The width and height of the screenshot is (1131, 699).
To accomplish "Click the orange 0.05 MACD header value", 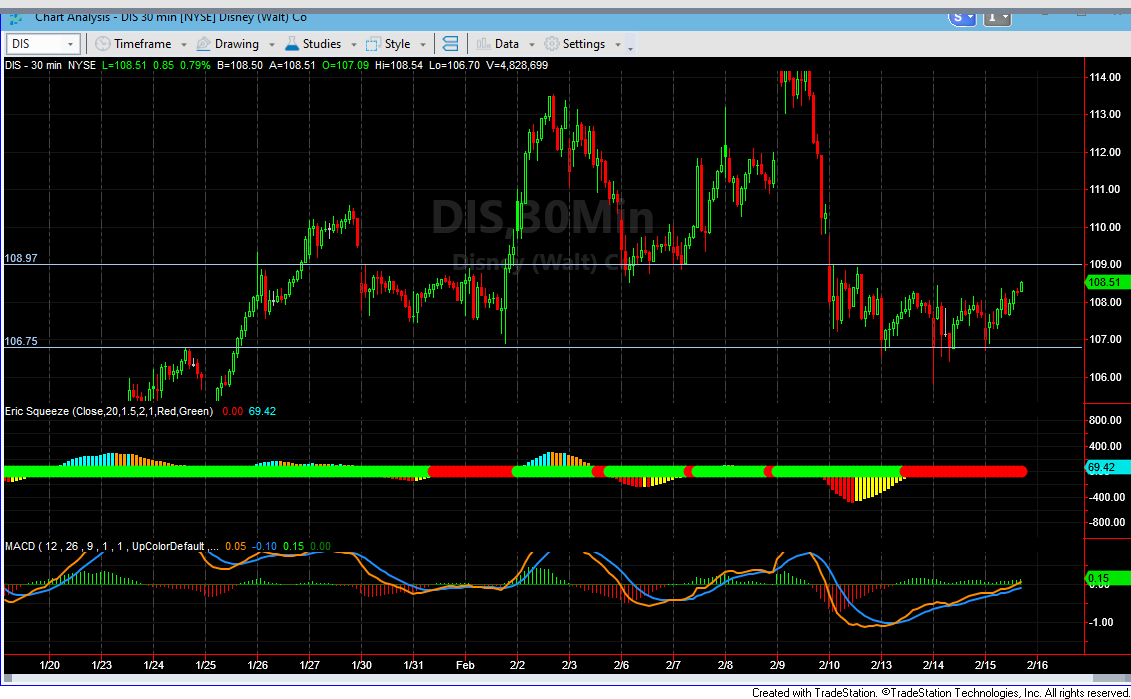I will point(236,546).
